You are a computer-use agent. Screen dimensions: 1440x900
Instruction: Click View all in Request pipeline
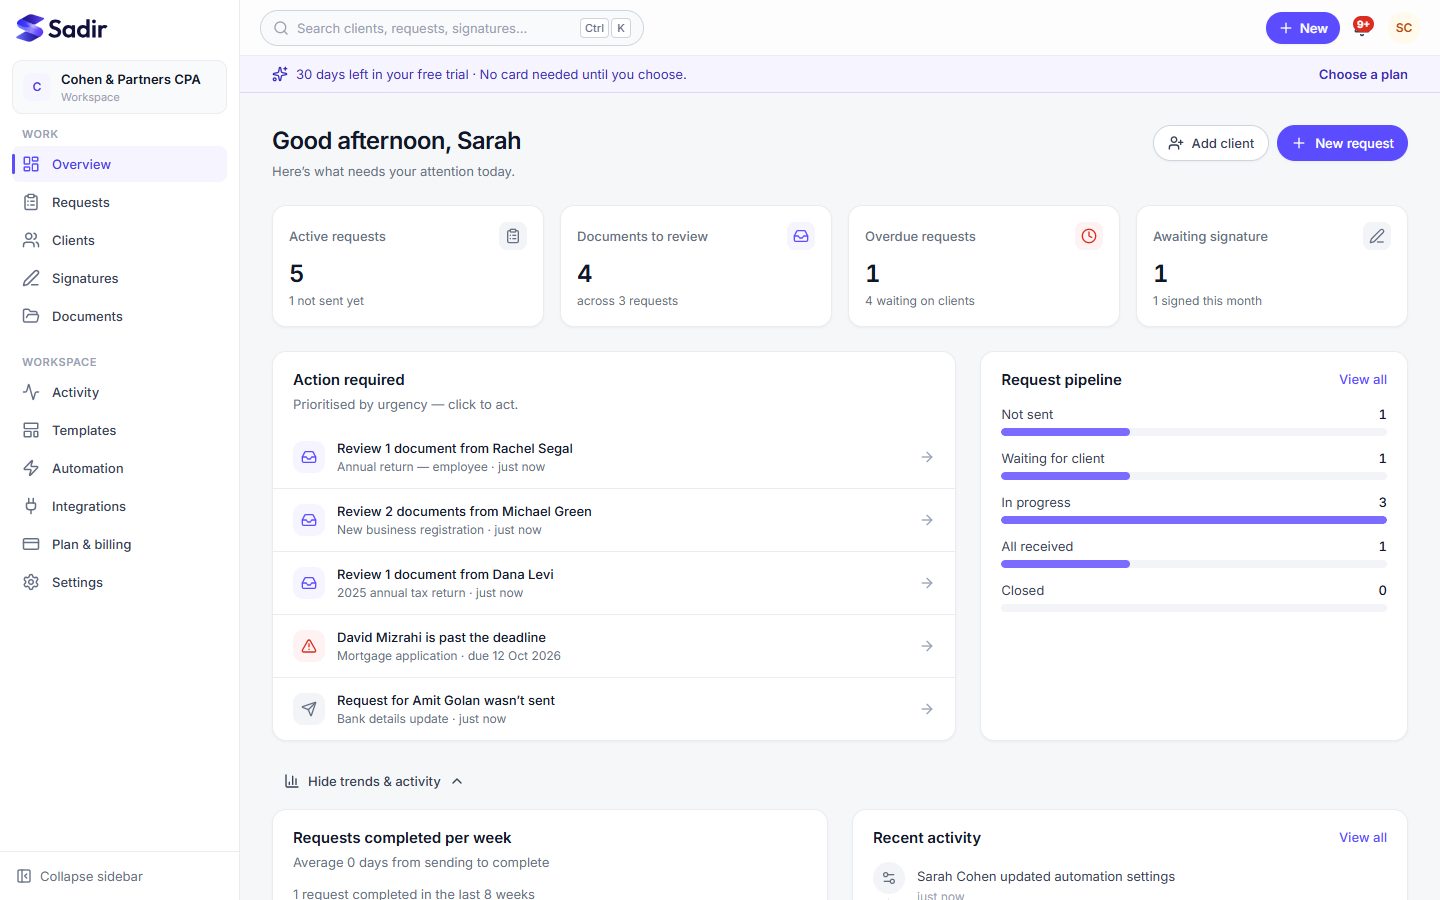pos(1363,379)
